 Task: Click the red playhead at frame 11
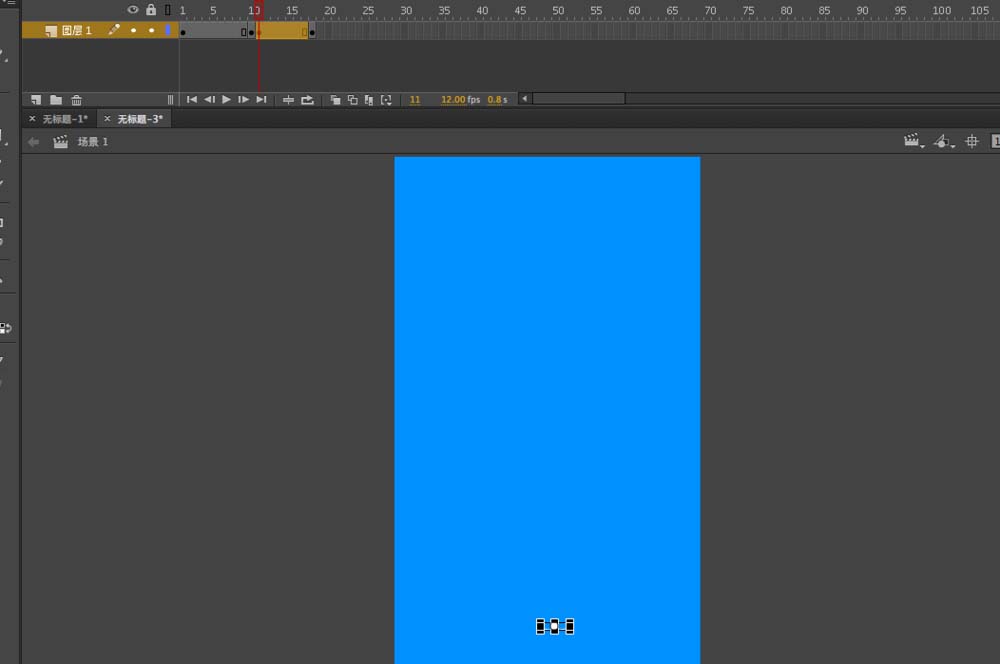[259, 9]
